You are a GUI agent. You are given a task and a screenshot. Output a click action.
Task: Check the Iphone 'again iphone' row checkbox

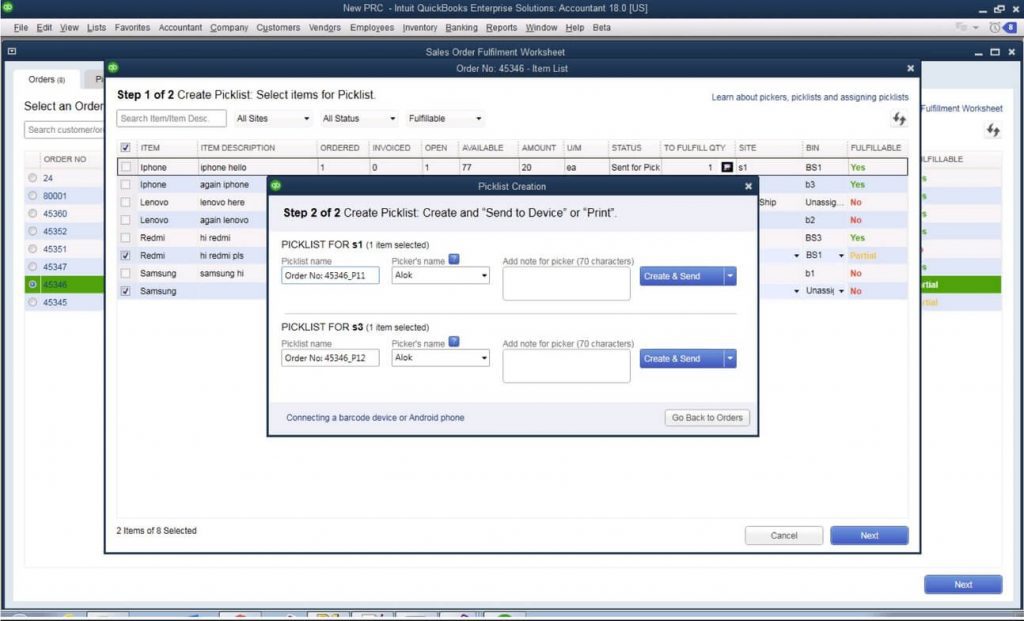125,185
